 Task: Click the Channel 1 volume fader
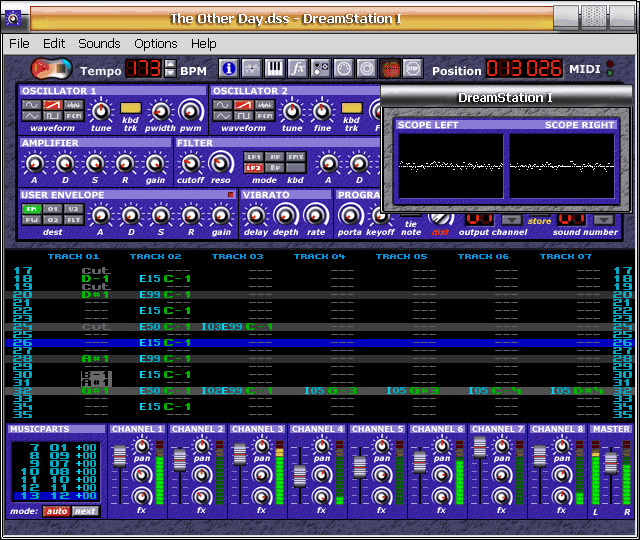pos(120,456)
